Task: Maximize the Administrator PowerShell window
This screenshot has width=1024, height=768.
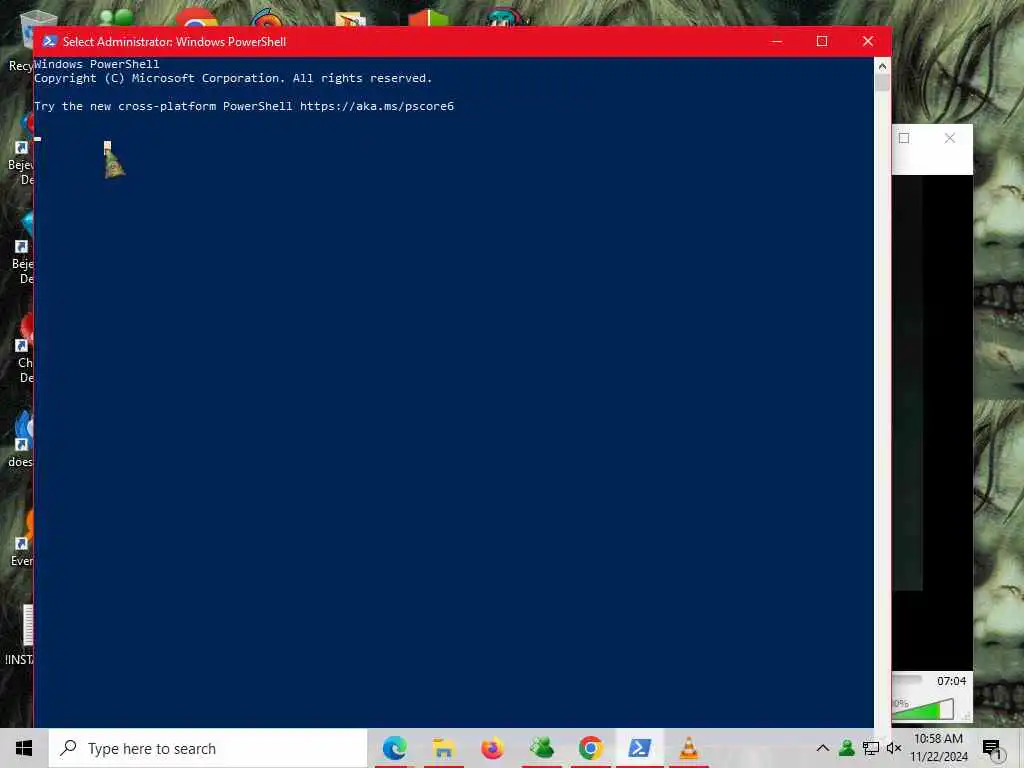Action: click(x=822, y=41)
